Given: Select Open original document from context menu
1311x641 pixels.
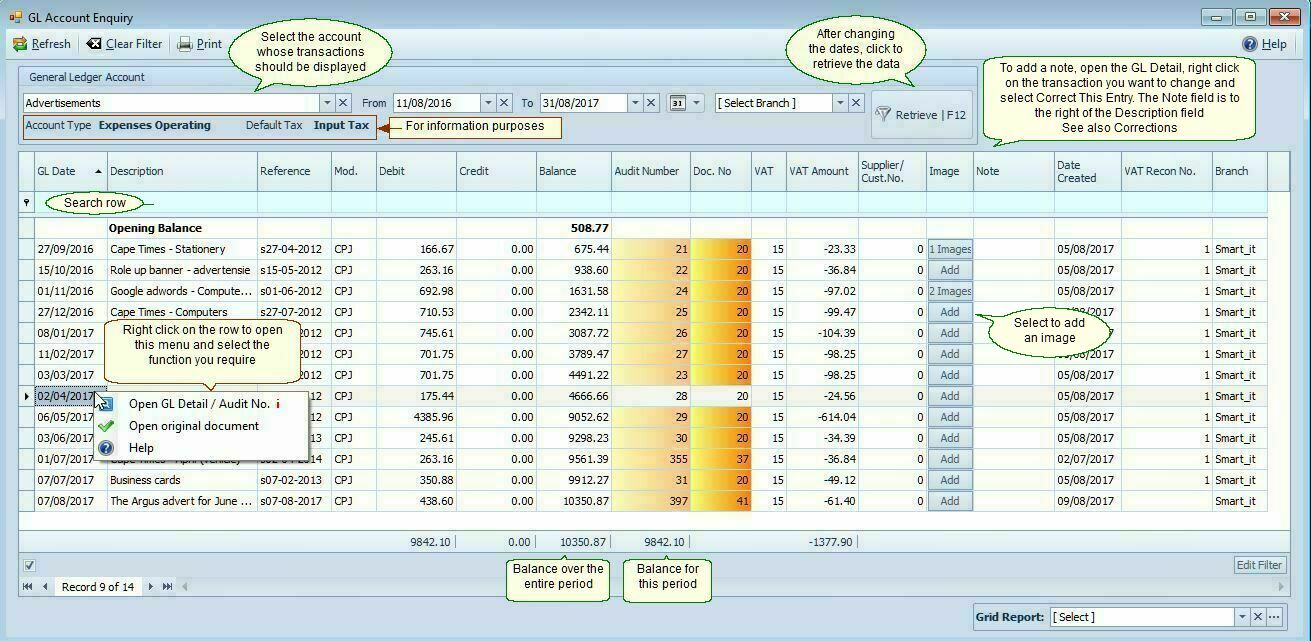Looking at the screenshot, I should point(193,426).
